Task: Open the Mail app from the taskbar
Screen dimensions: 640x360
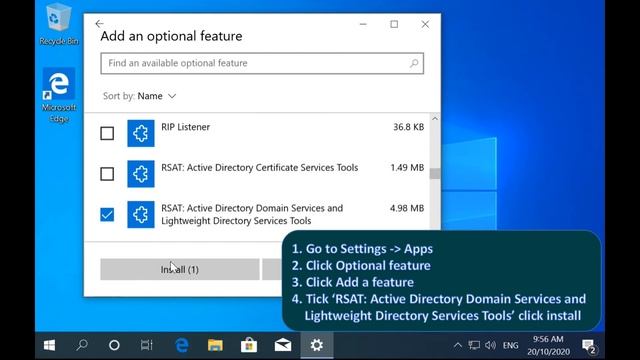Action: (x=283, y=345)
